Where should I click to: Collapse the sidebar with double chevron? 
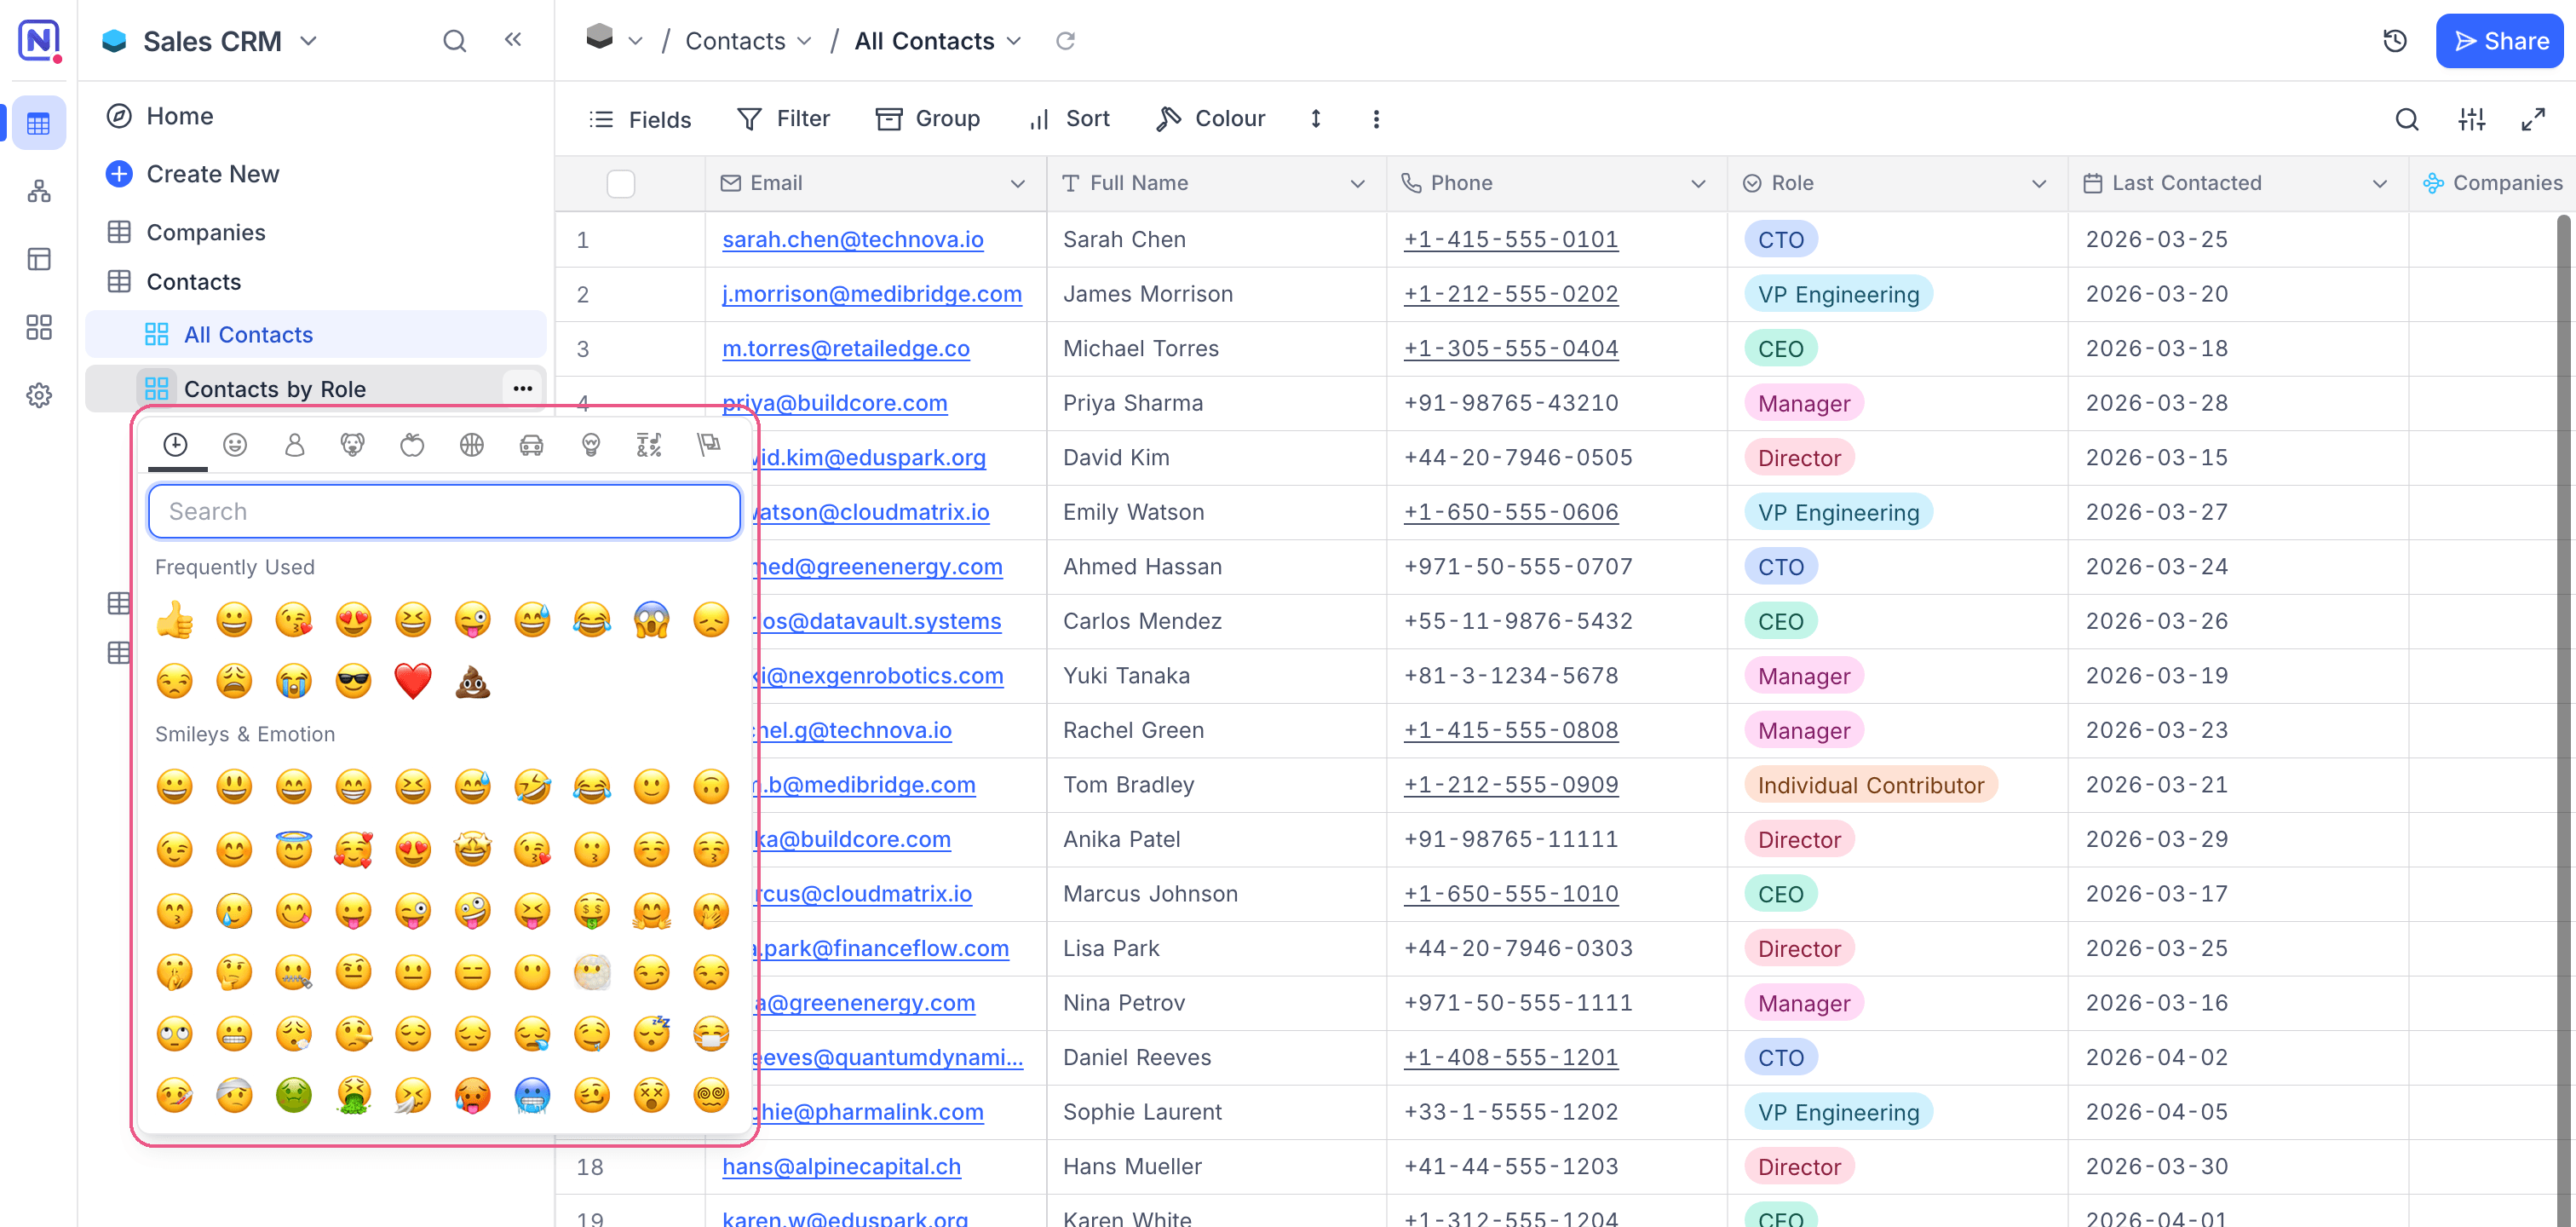513,40
